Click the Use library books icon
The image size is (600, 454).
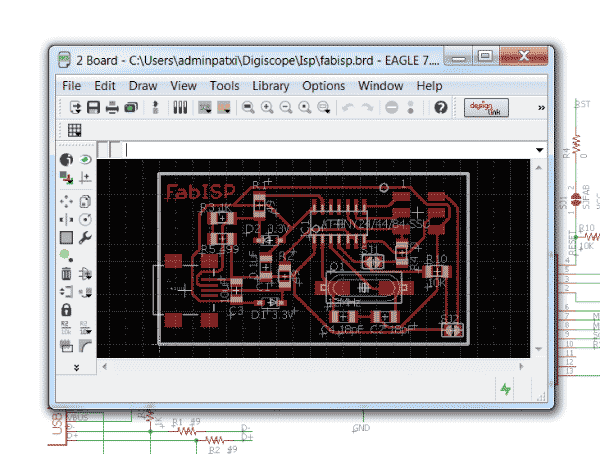point(180,108)
